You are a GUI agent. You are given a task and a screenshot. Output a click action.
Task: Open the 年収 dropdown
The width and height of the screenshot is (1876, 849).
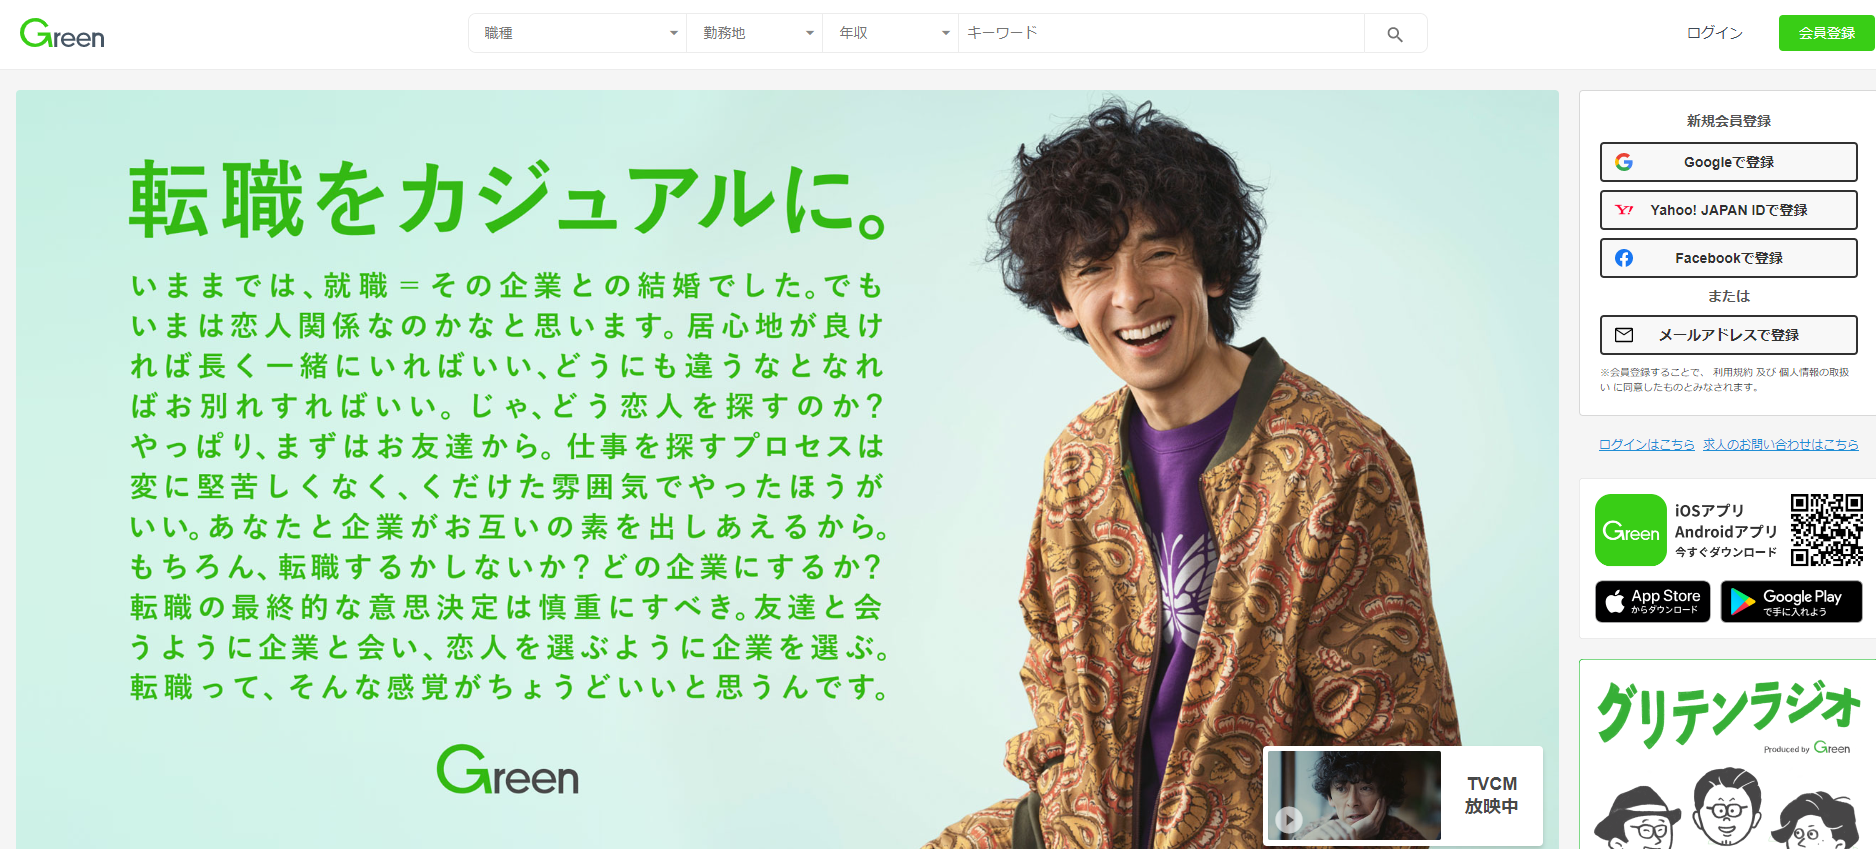891,33
